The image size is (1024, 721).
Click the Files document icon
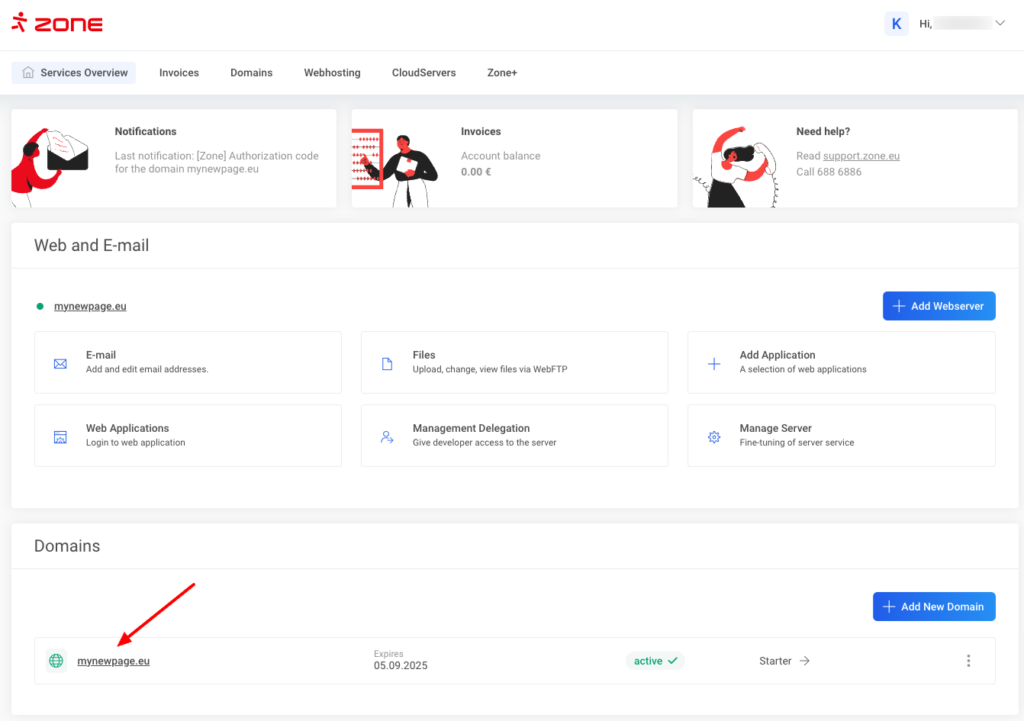click(387, 363)
